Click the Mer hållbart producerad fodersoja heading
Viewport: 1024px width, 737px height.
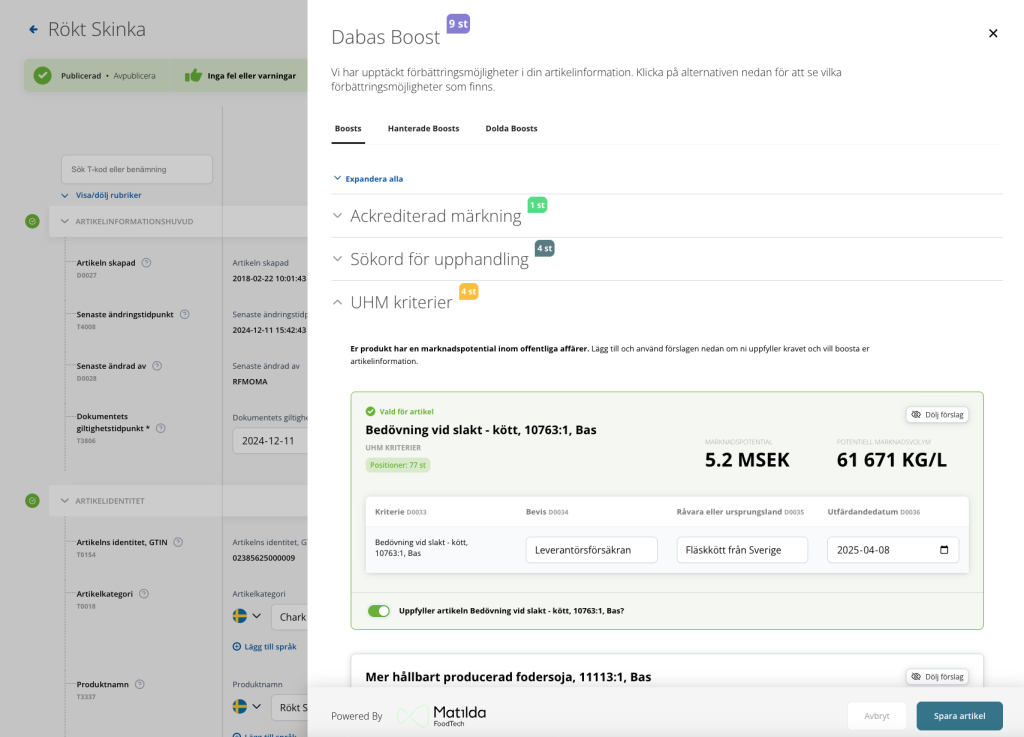[x=508, y=677]
